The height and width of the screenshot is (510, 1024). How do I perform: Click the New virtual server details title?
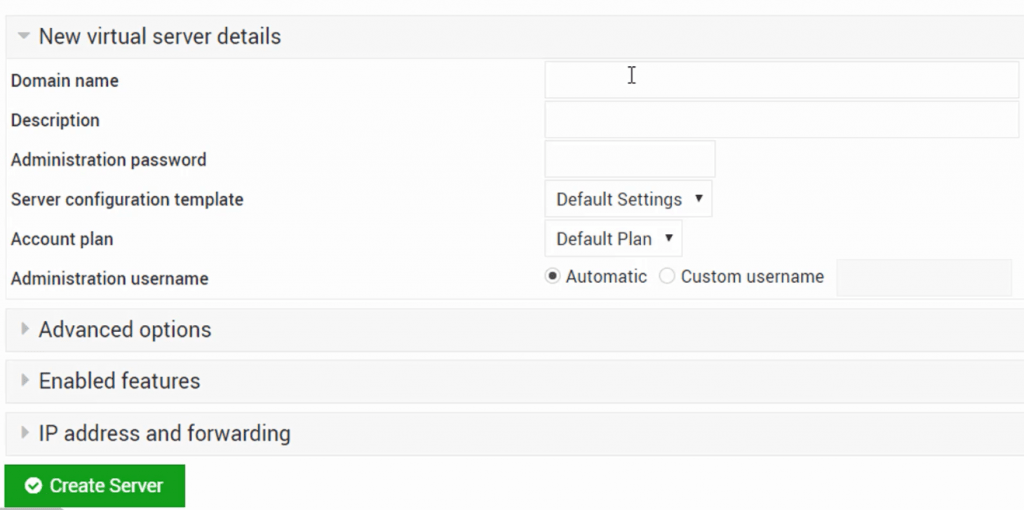(160, 37)
